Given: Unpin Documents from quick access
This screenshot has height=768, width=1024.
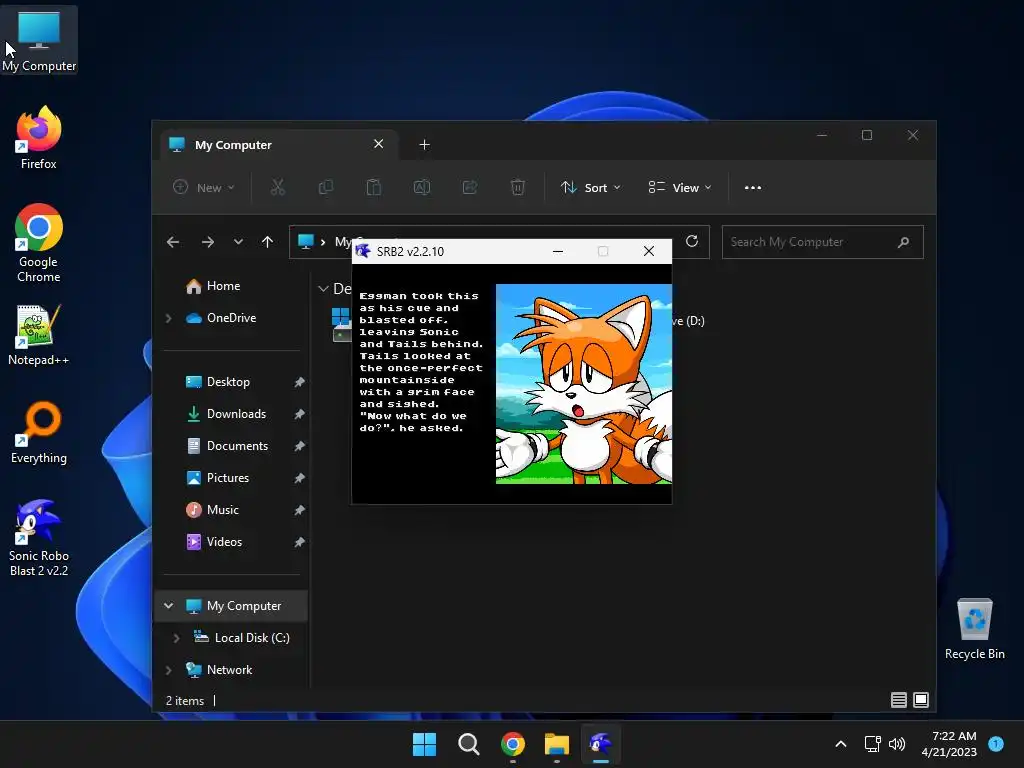Looking at the screenshot, I should pos(299,446).
